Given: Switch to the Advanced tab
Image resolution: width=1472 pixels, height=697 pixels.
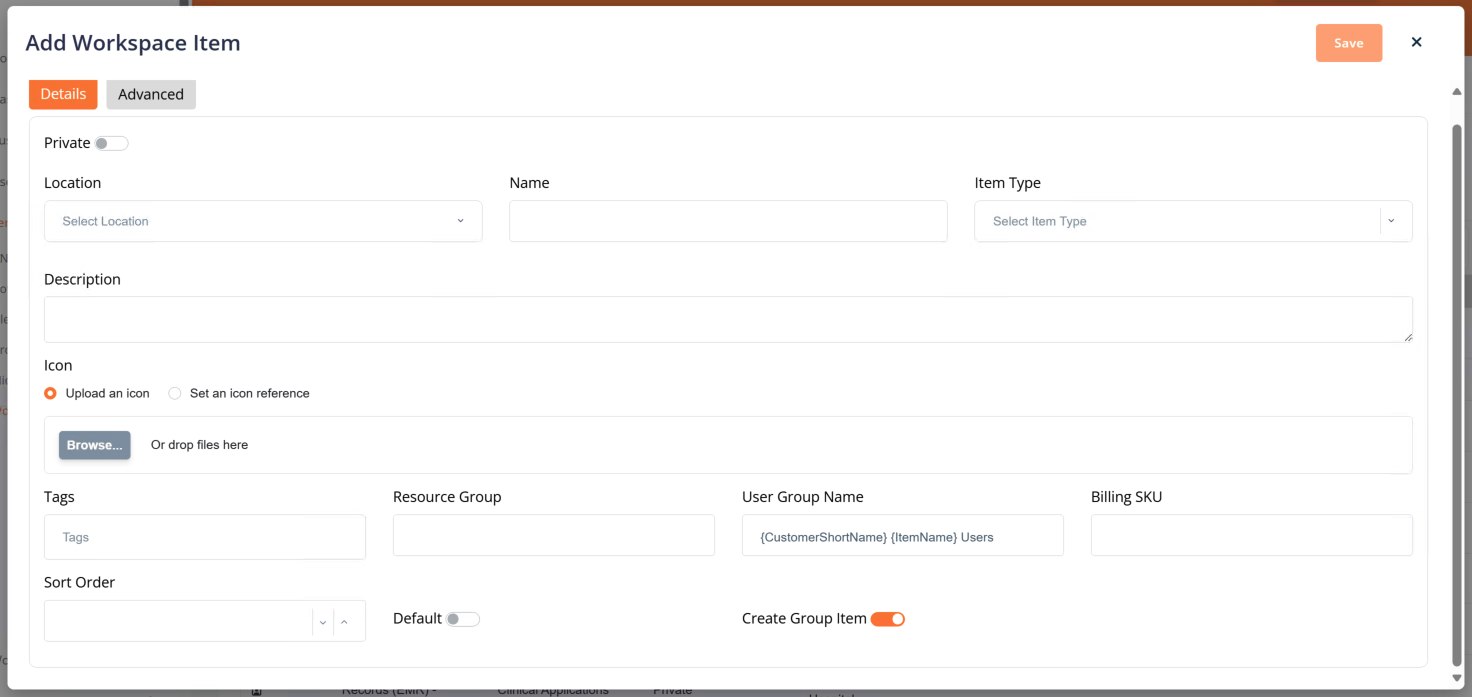Looking at the screenshot, I should coord(151,94).
